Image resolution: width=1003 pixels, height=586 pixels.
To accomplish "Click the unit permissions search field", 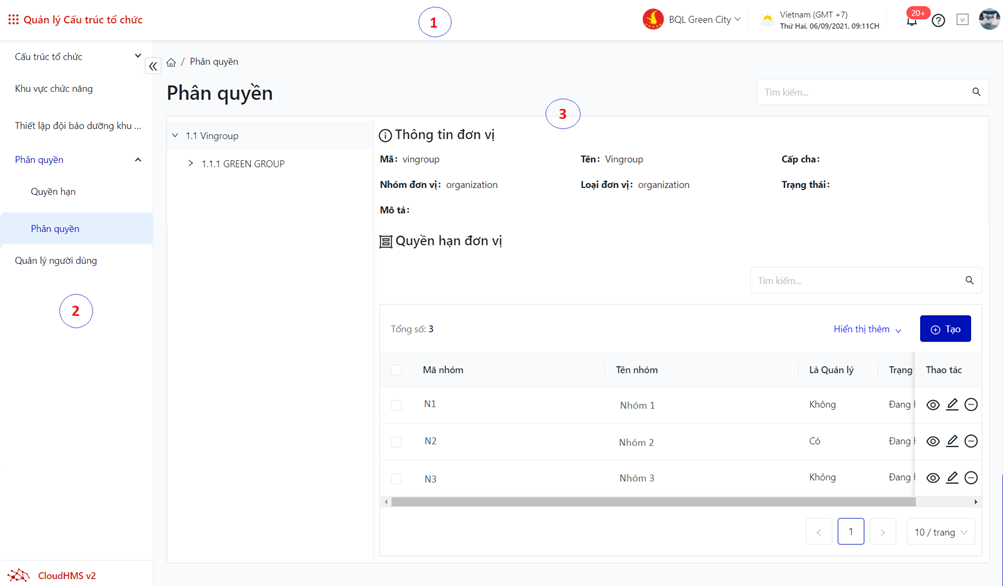I will [855, 281].
